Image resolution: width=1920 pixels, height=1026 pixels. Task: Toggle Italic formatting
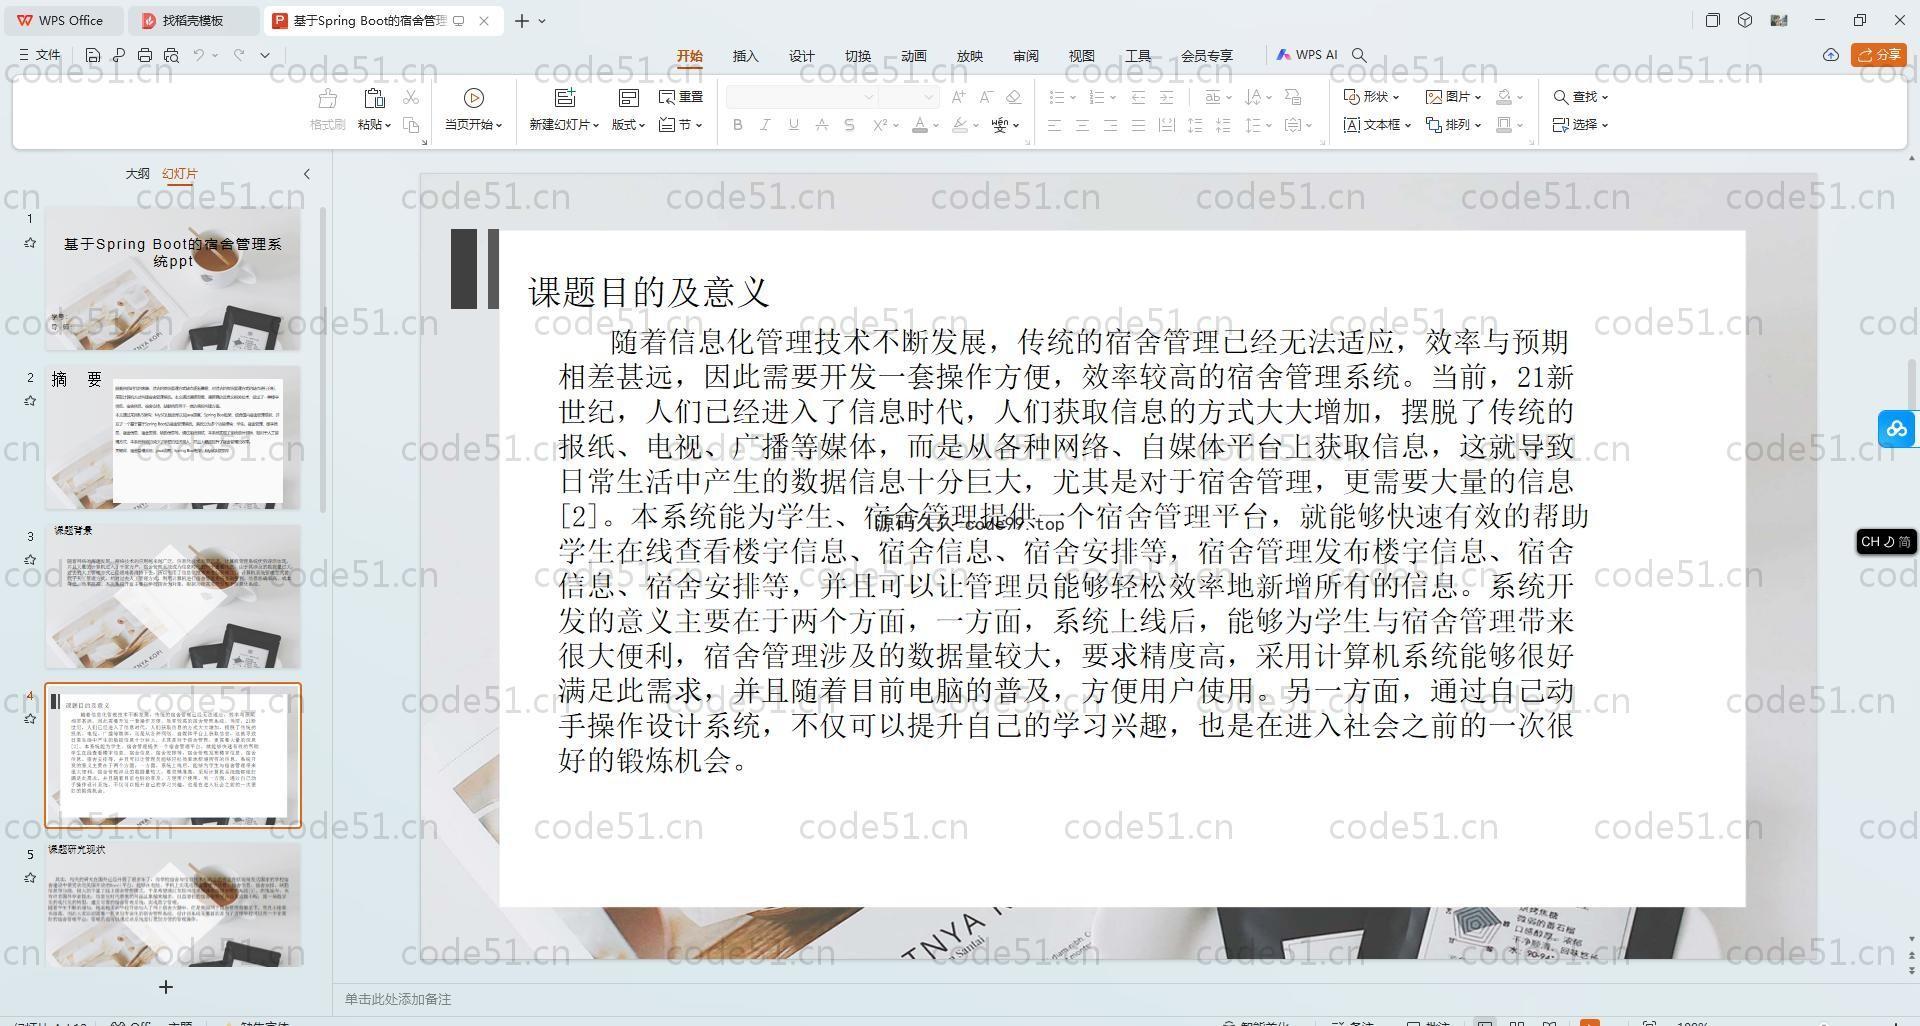pyautogui.click(x=765, y=125)
